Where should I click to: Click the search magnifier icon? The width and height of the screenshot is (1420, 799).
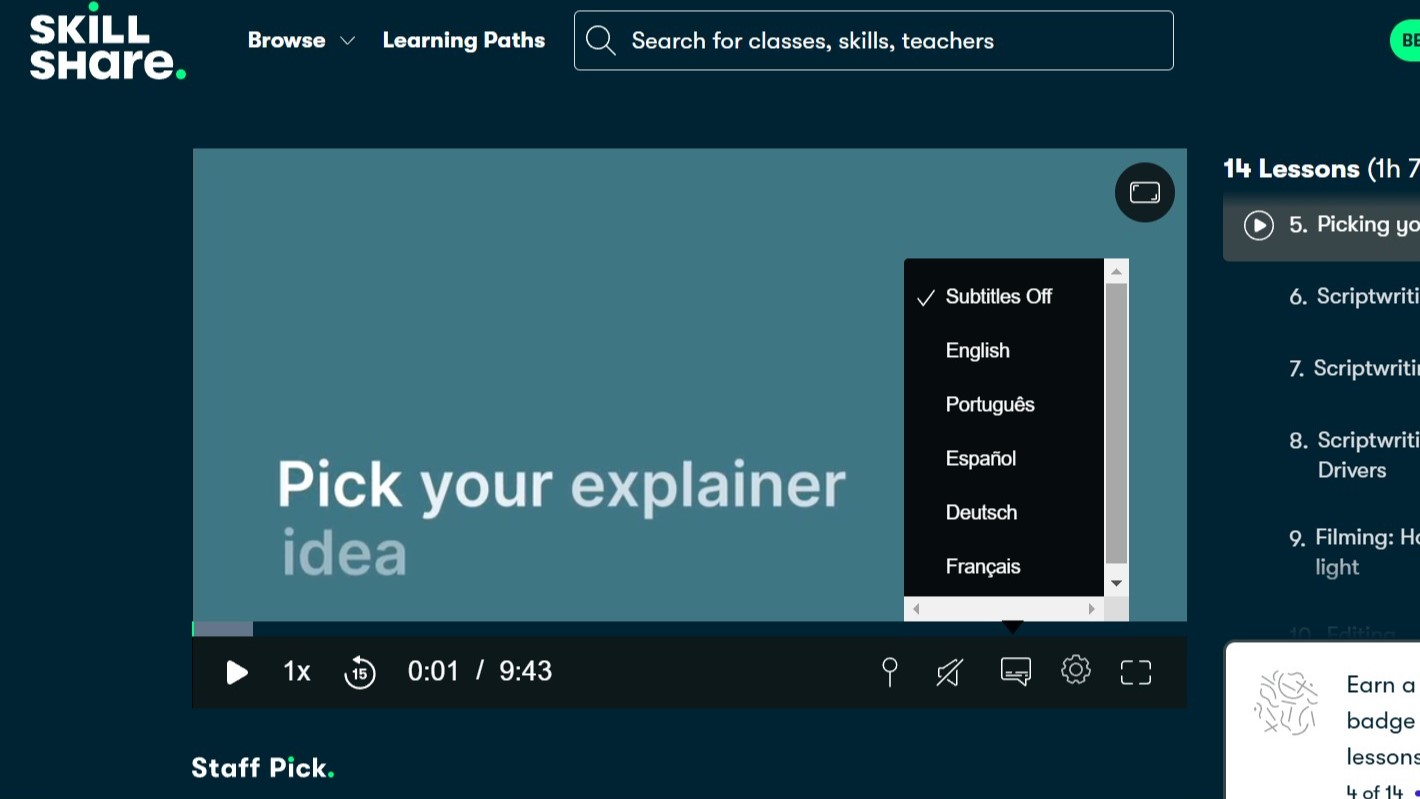601,41
